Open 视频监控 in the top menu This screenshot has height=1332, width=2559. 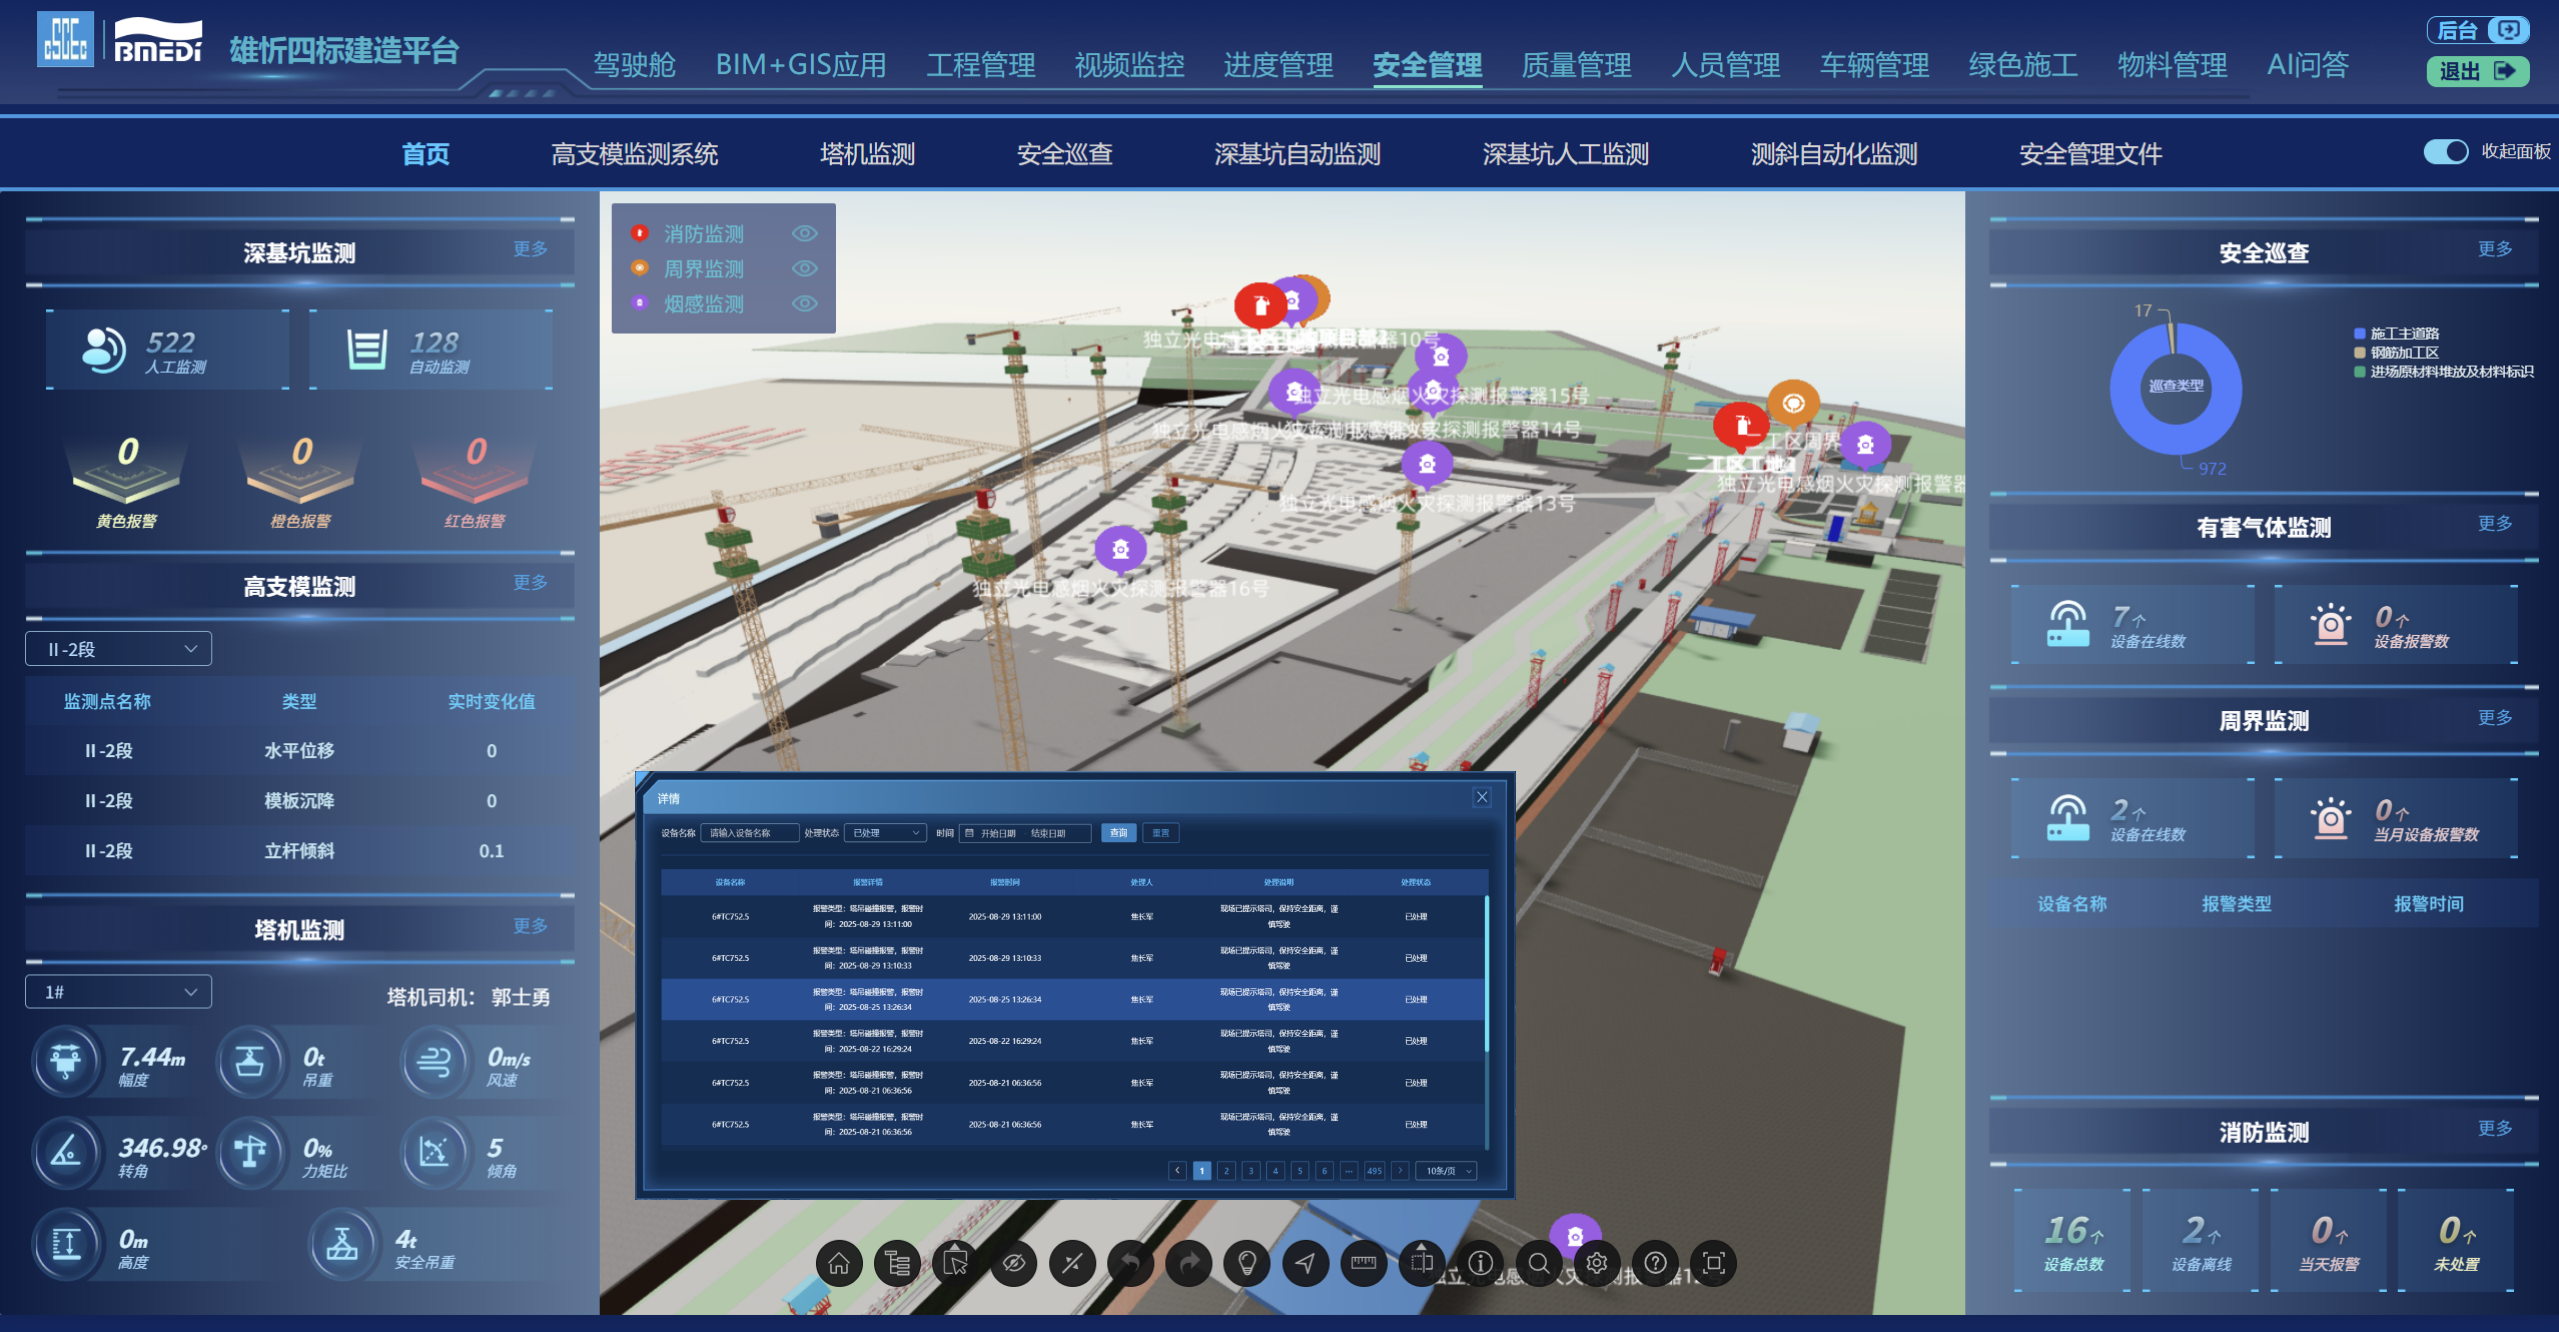[1129, 65]
